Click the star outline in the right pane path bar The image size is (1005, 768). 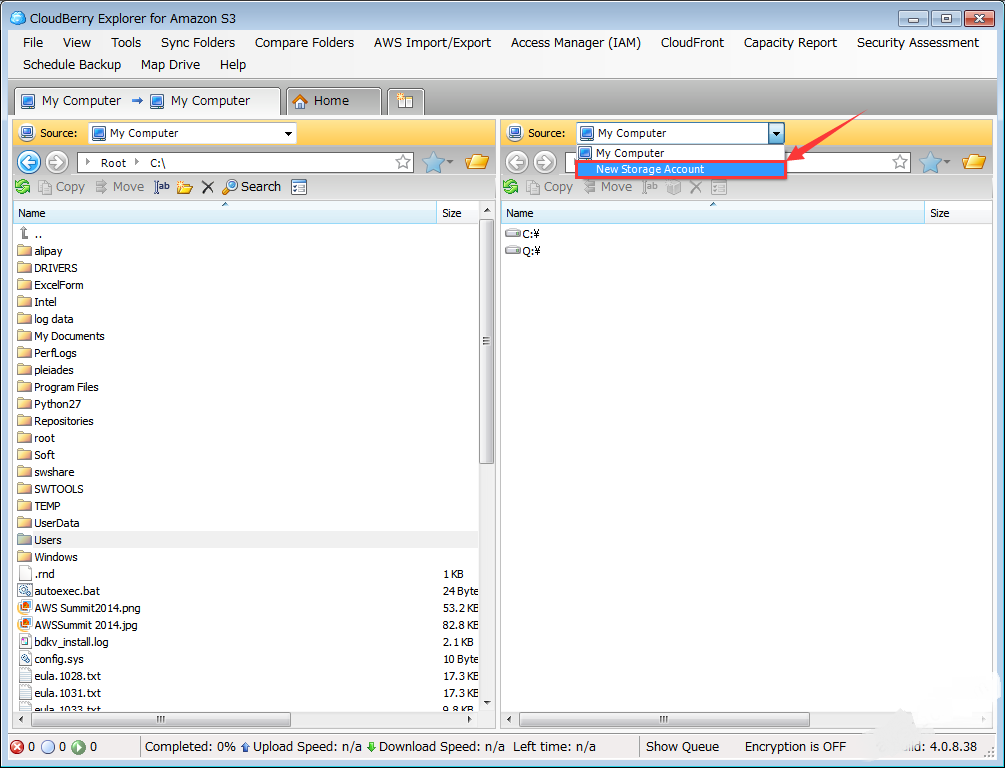click(x=900, y=162)
